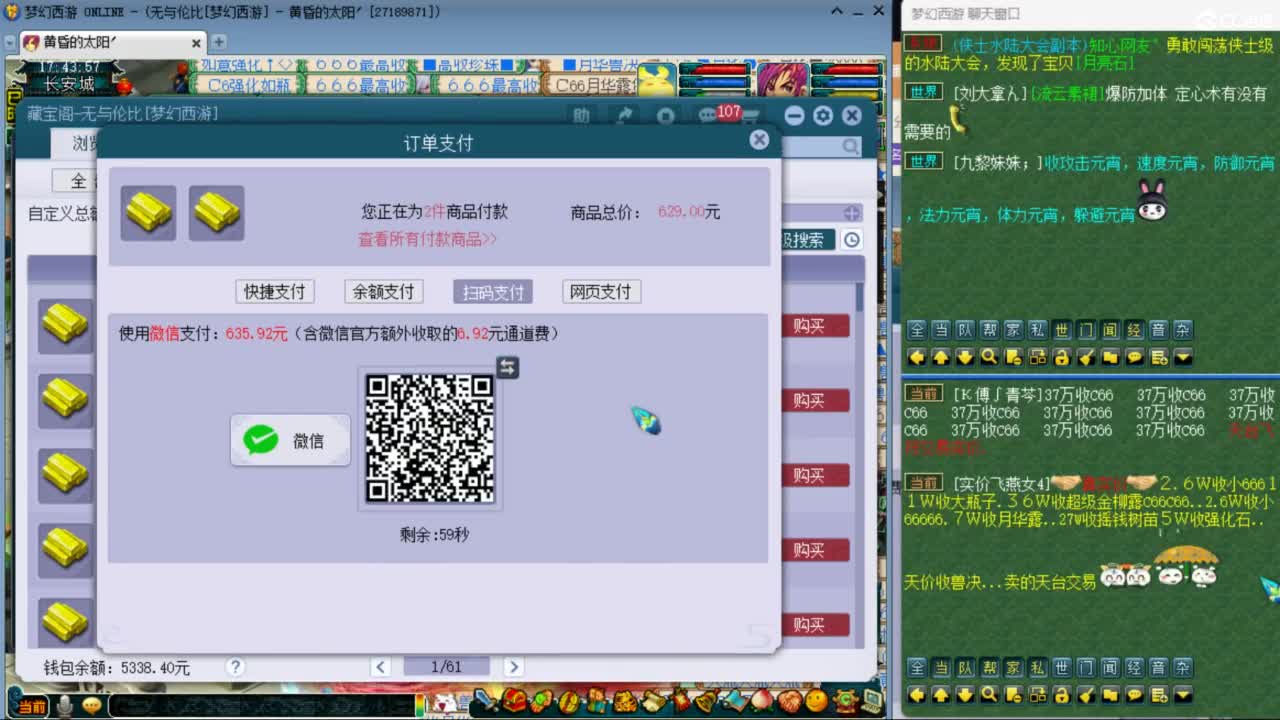Click magnifier search icon in world-chat pane toolbar
This screenshot has width=1280, height=720.
[989, 357]
